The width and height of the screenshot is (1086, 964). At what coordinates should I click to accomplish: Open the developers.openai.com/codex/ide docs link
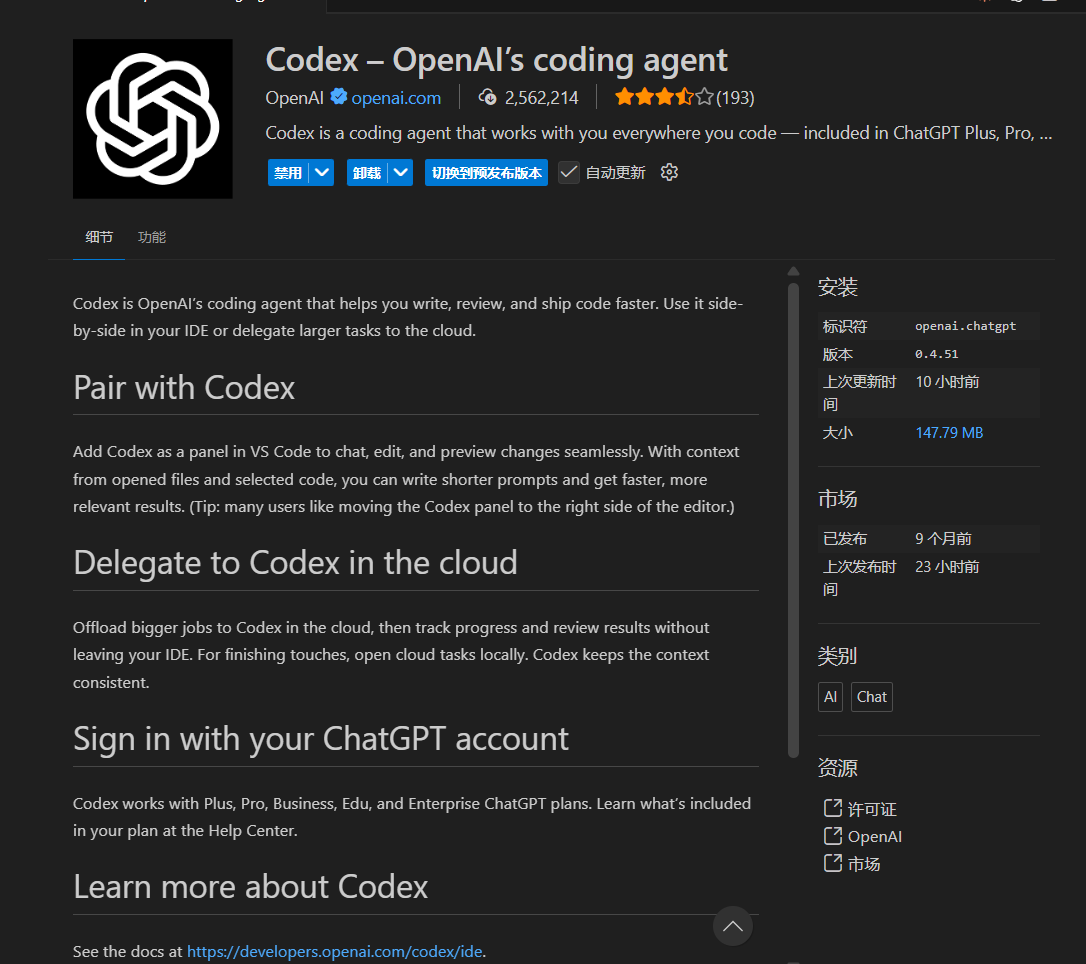(335, 952)
